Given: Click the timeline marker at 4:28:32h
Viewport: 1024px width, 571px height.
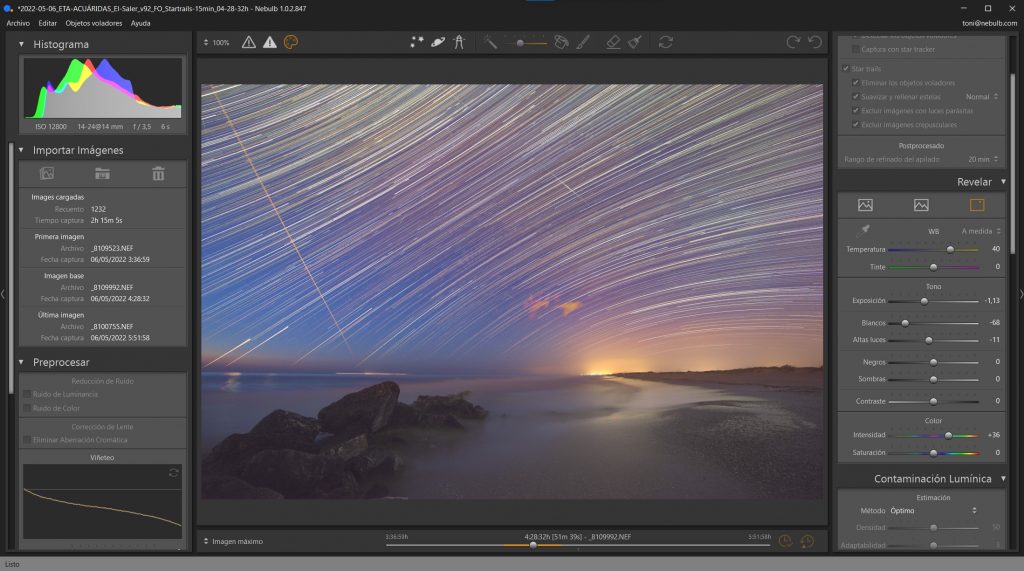Looking at the screenshot, I should click(x=533, y=545).
